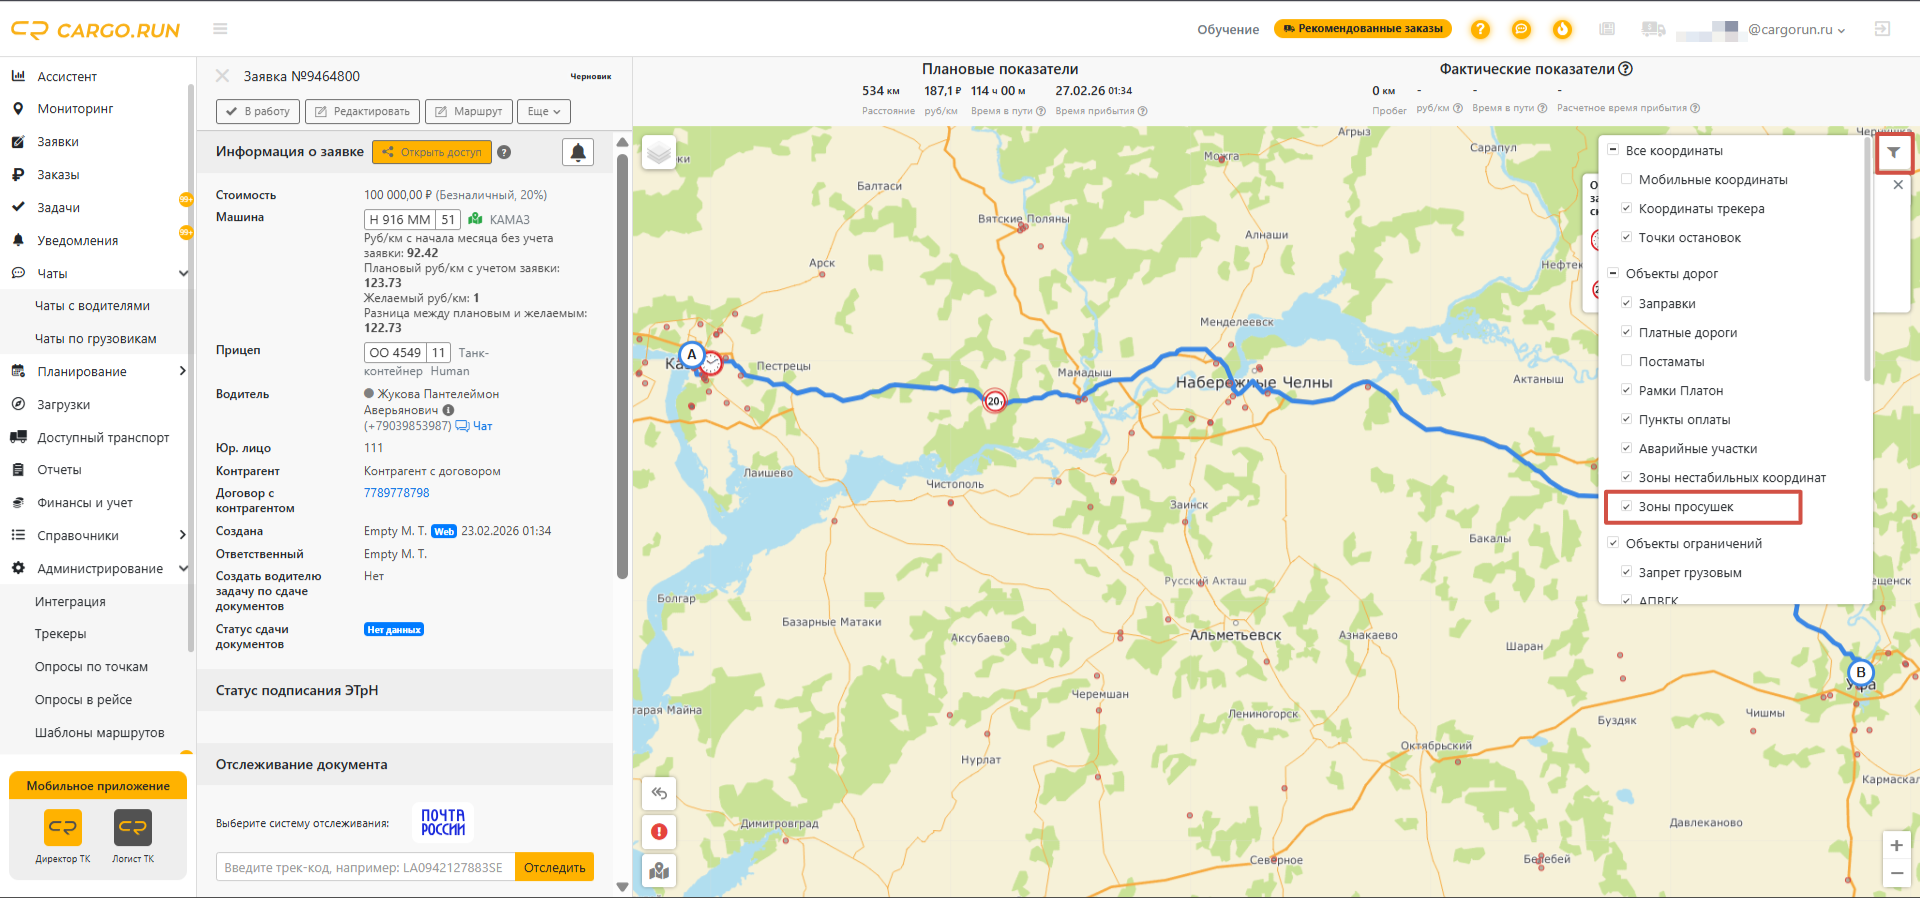Toggle Зоны просушек checkbox
Image resolution: width=1920 pixels, height=898 pixels.
pos(1626,506)
